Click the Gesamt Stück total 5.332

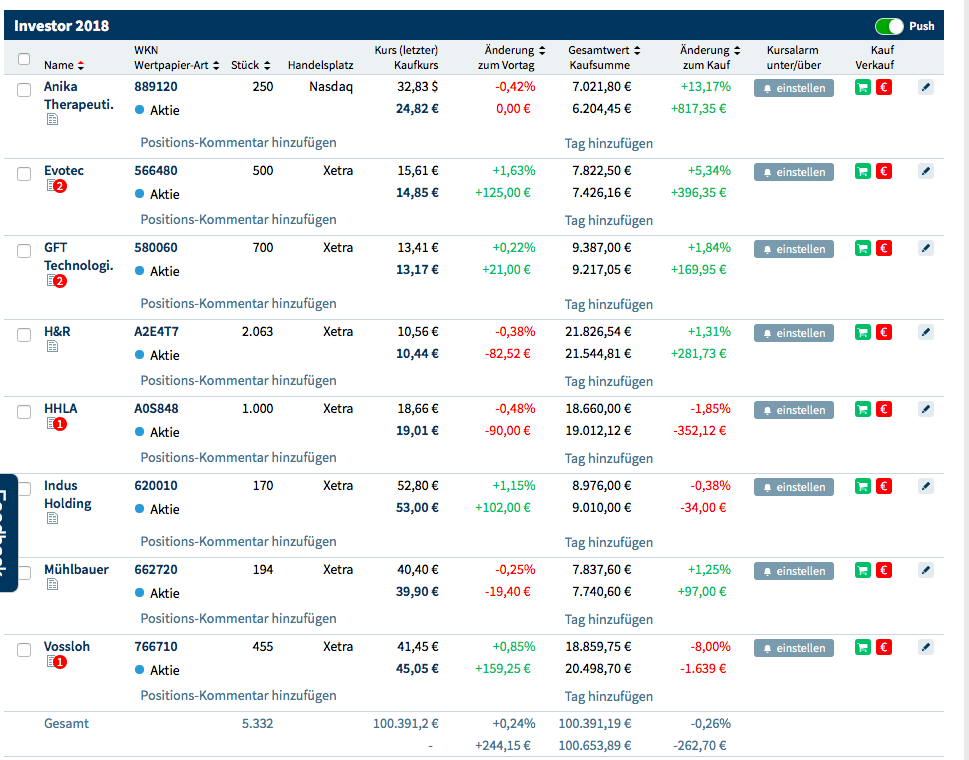[x=257, y=724]
